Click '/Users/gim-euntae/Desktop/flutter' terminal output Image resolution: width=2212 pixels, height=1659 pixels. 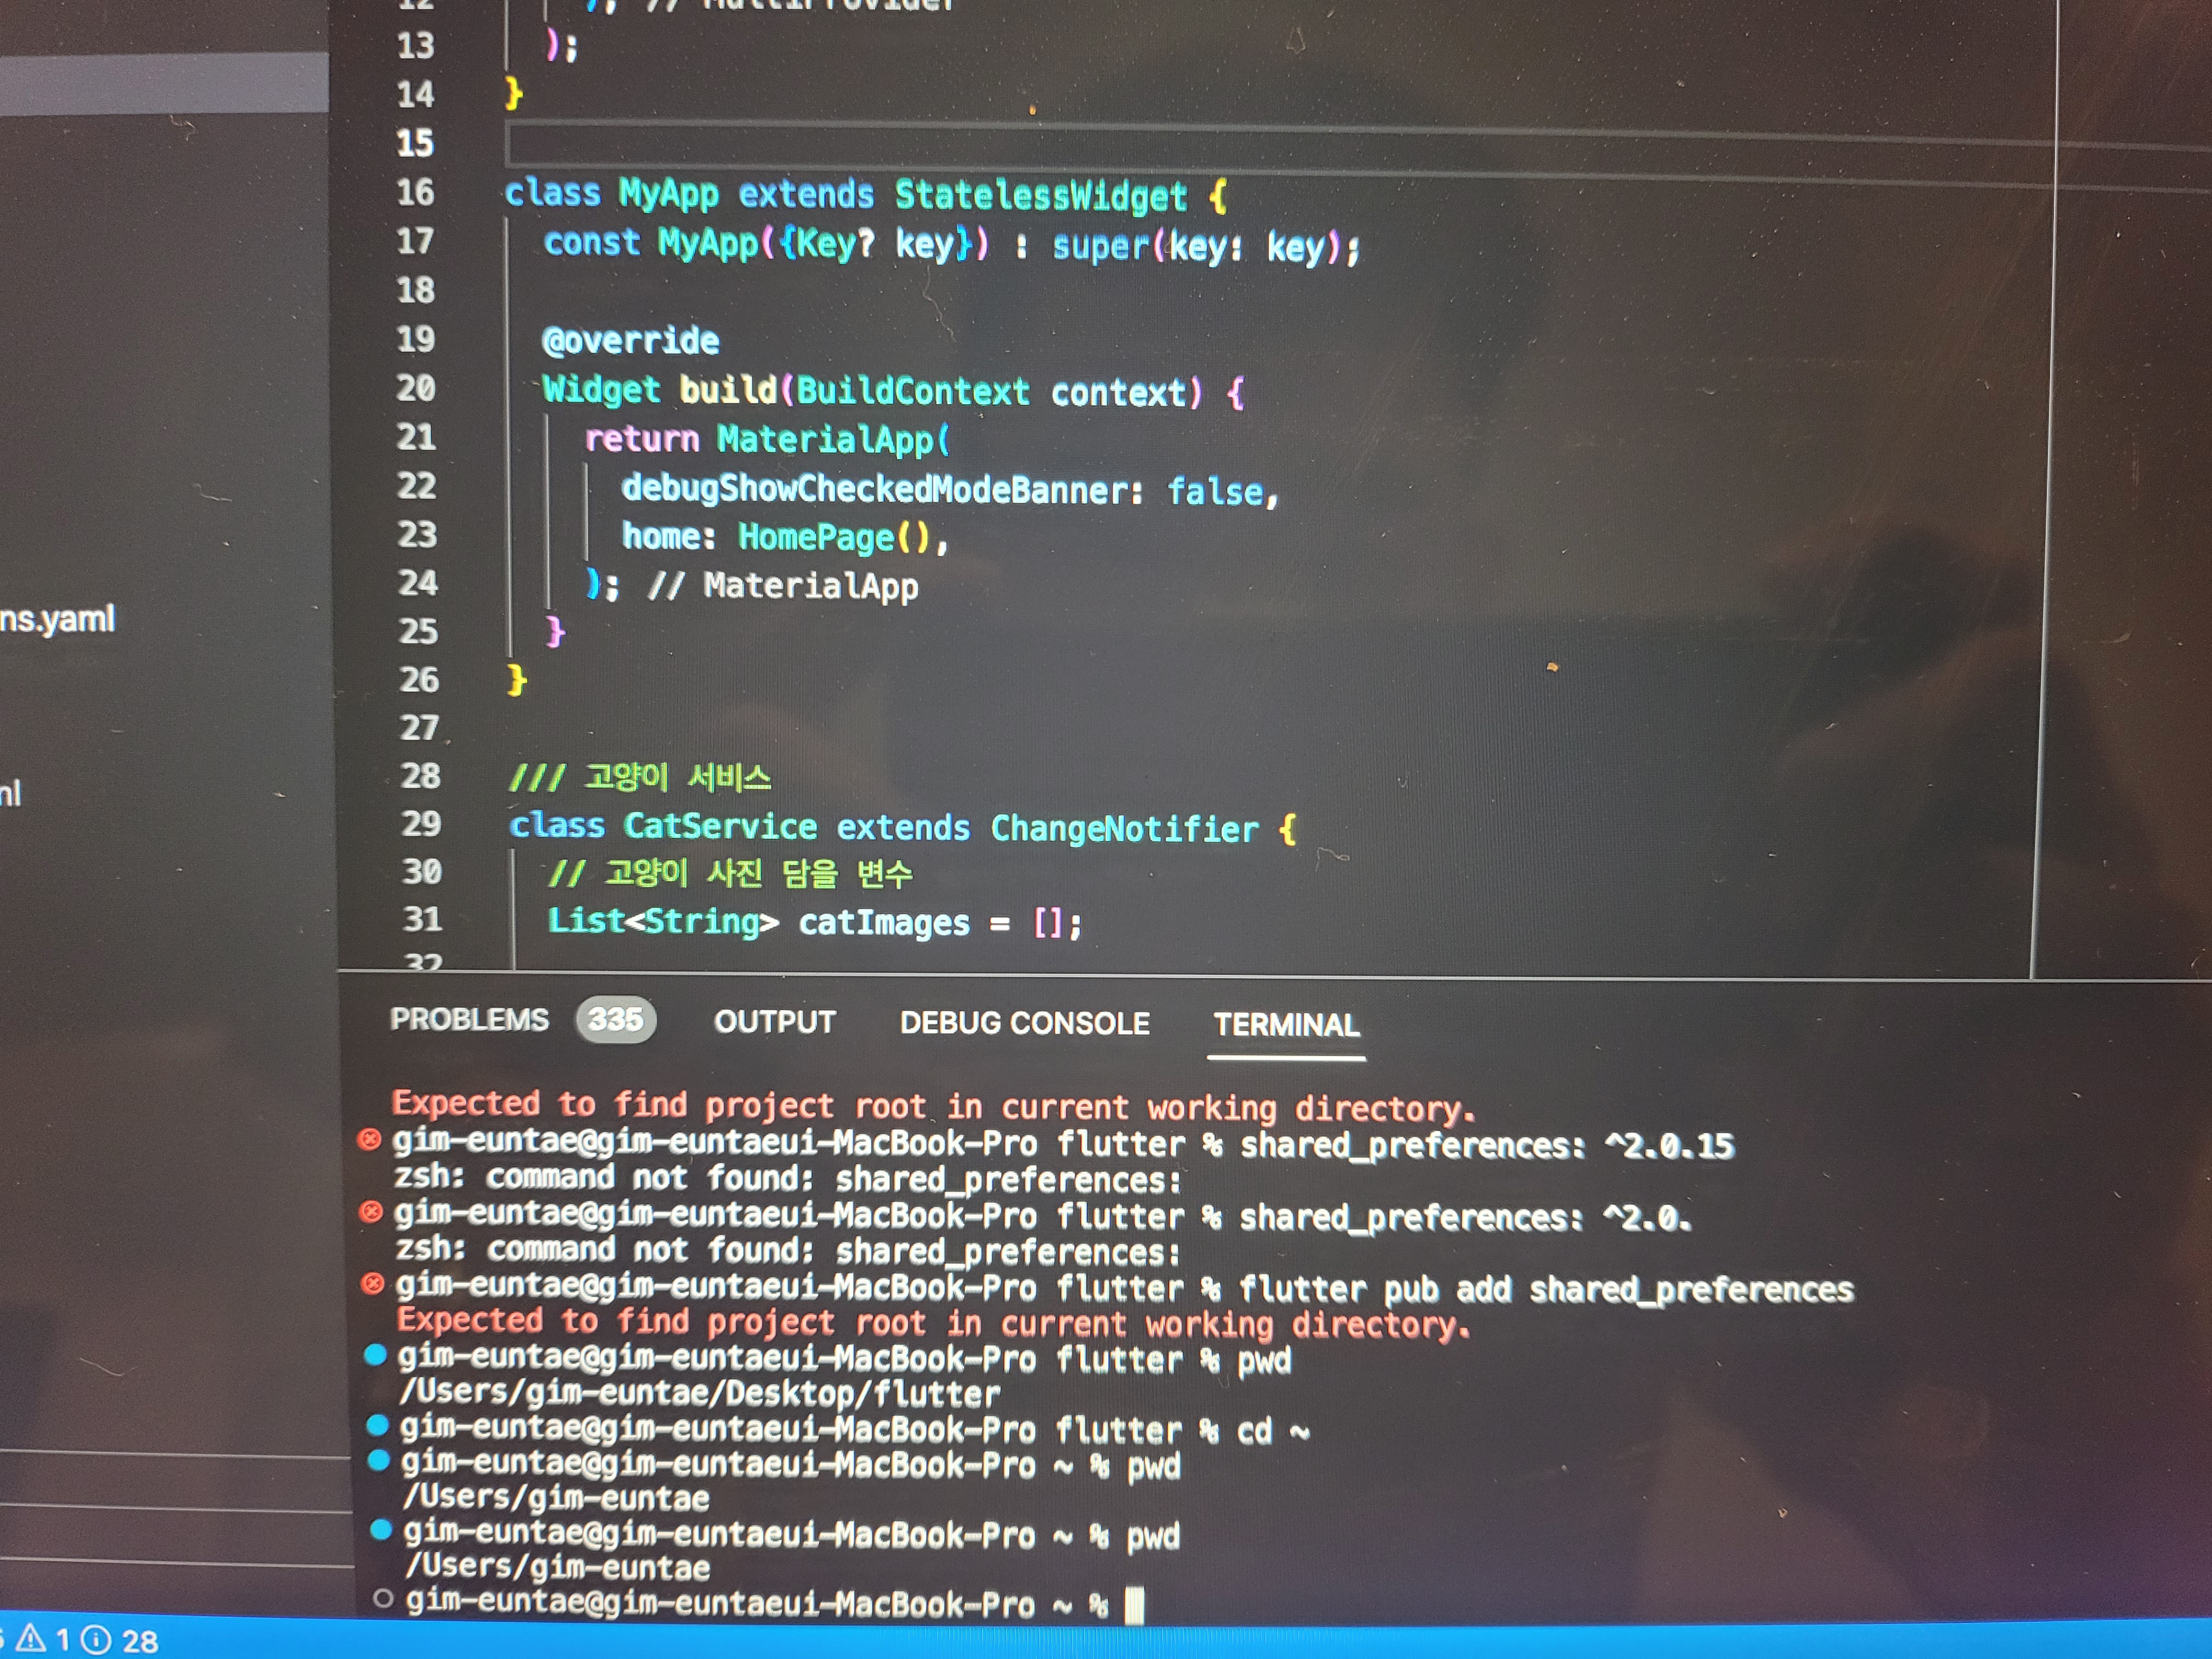click(x=699, y=1393)
